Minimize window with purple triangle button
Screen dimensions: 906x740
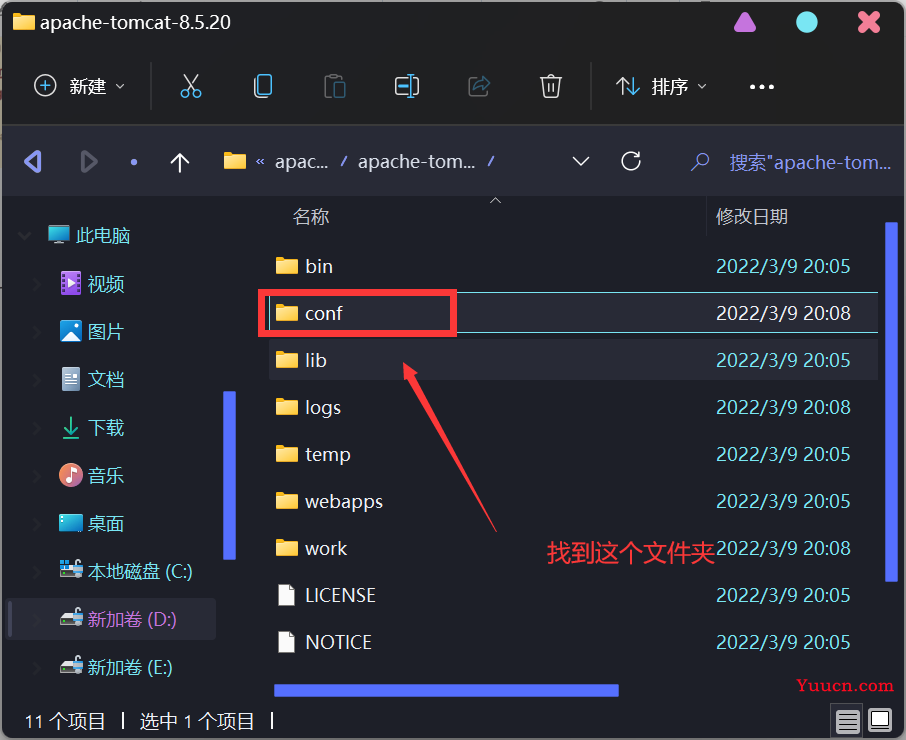tap(745, 22)
